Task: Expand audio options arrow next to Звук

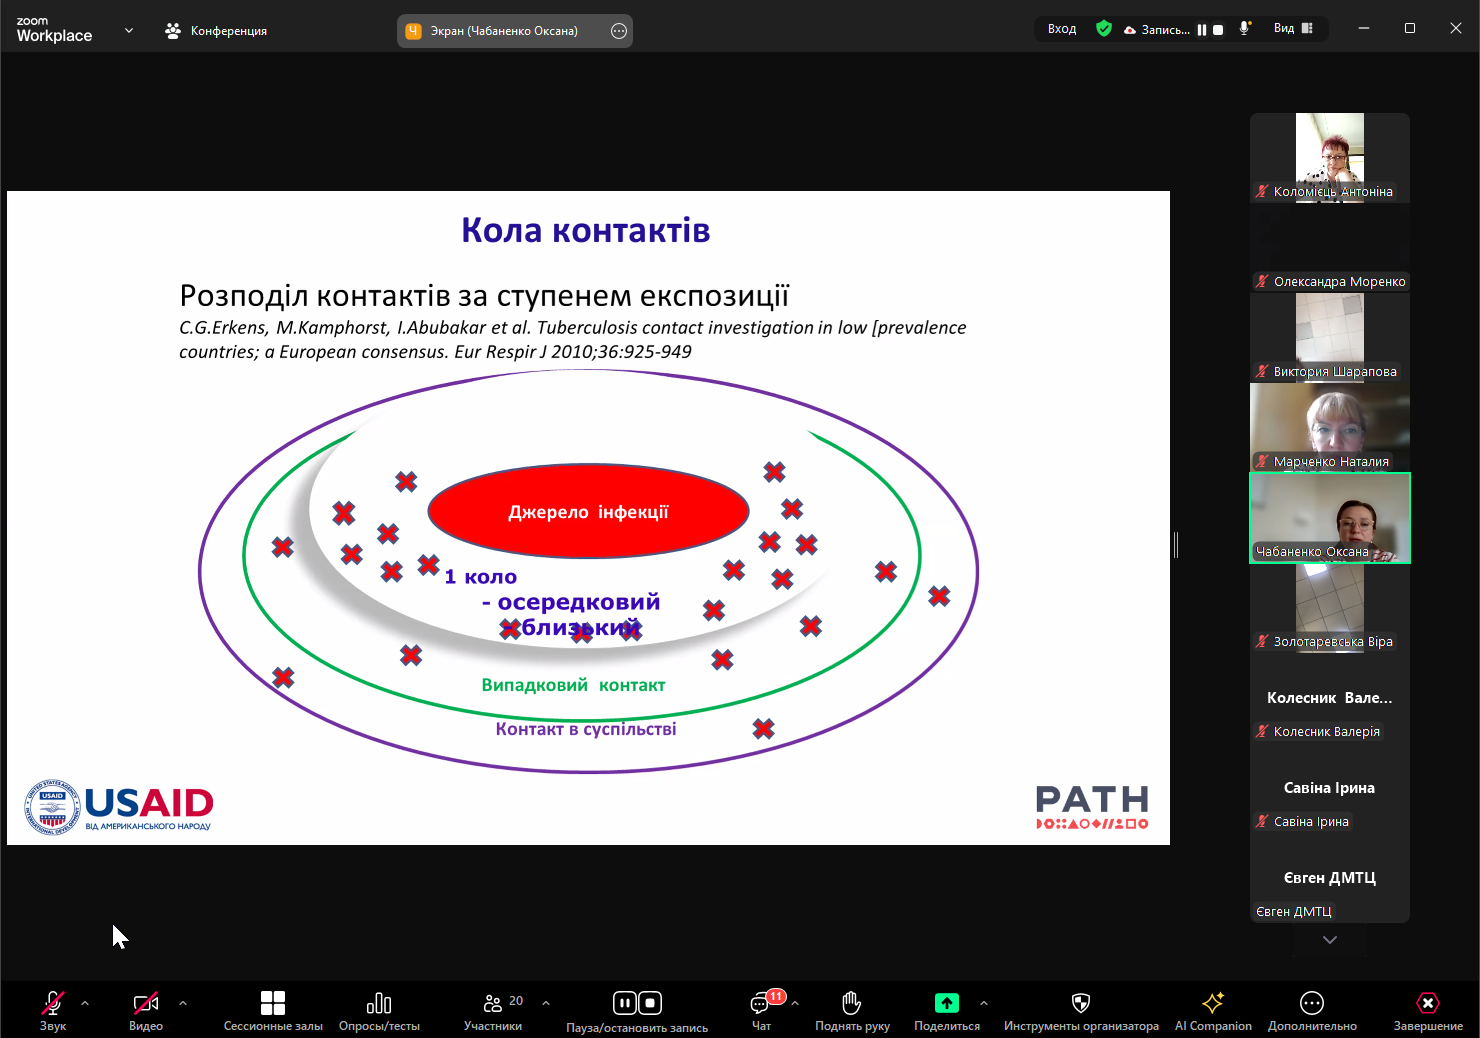Action: pos(85,1002)
